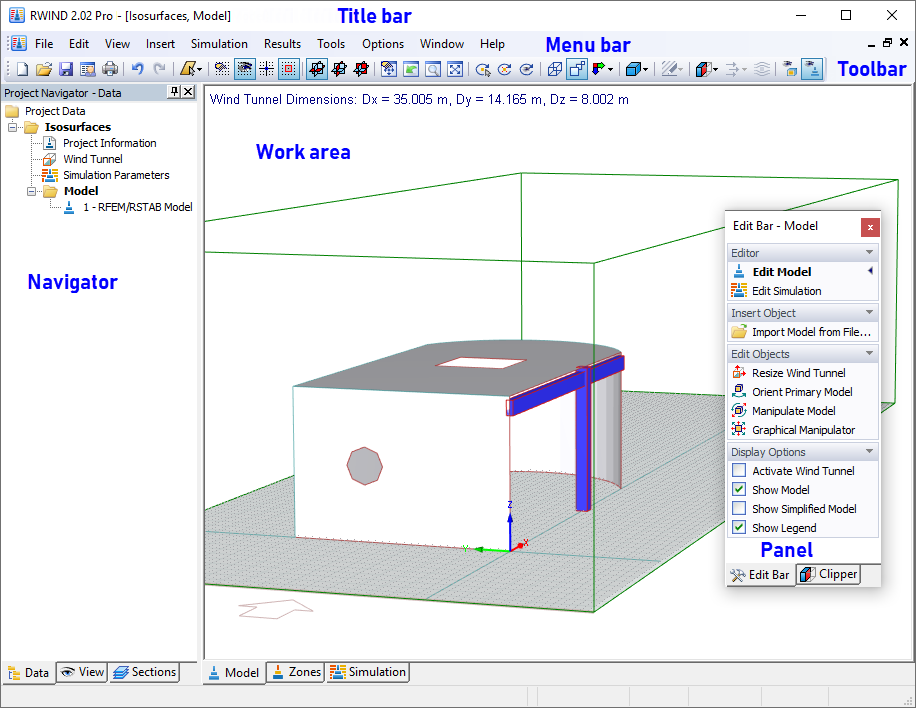916x708 pixels.
Task: Toggle the Project Navigator pin button
Action: click(174, 92)
